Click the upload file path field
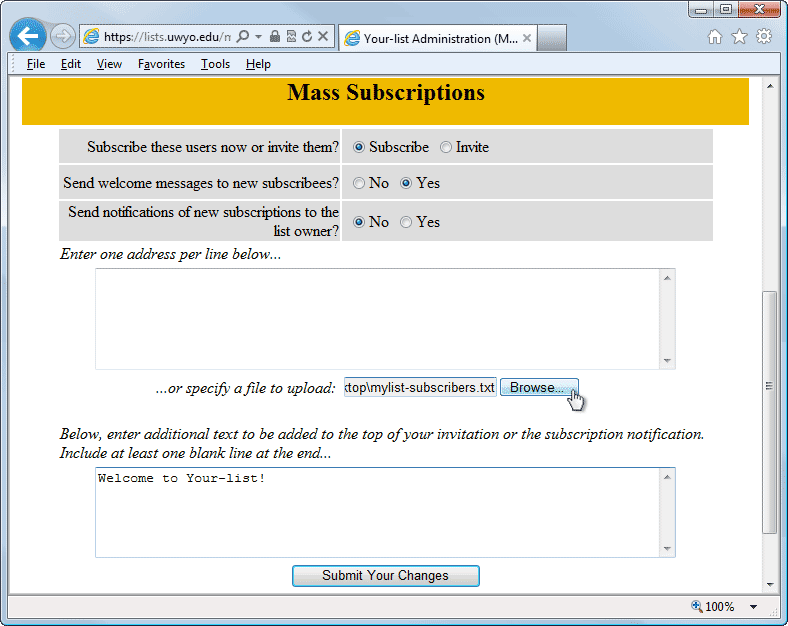The height and width of the screenshot is (626, 788). click(420, 387)
